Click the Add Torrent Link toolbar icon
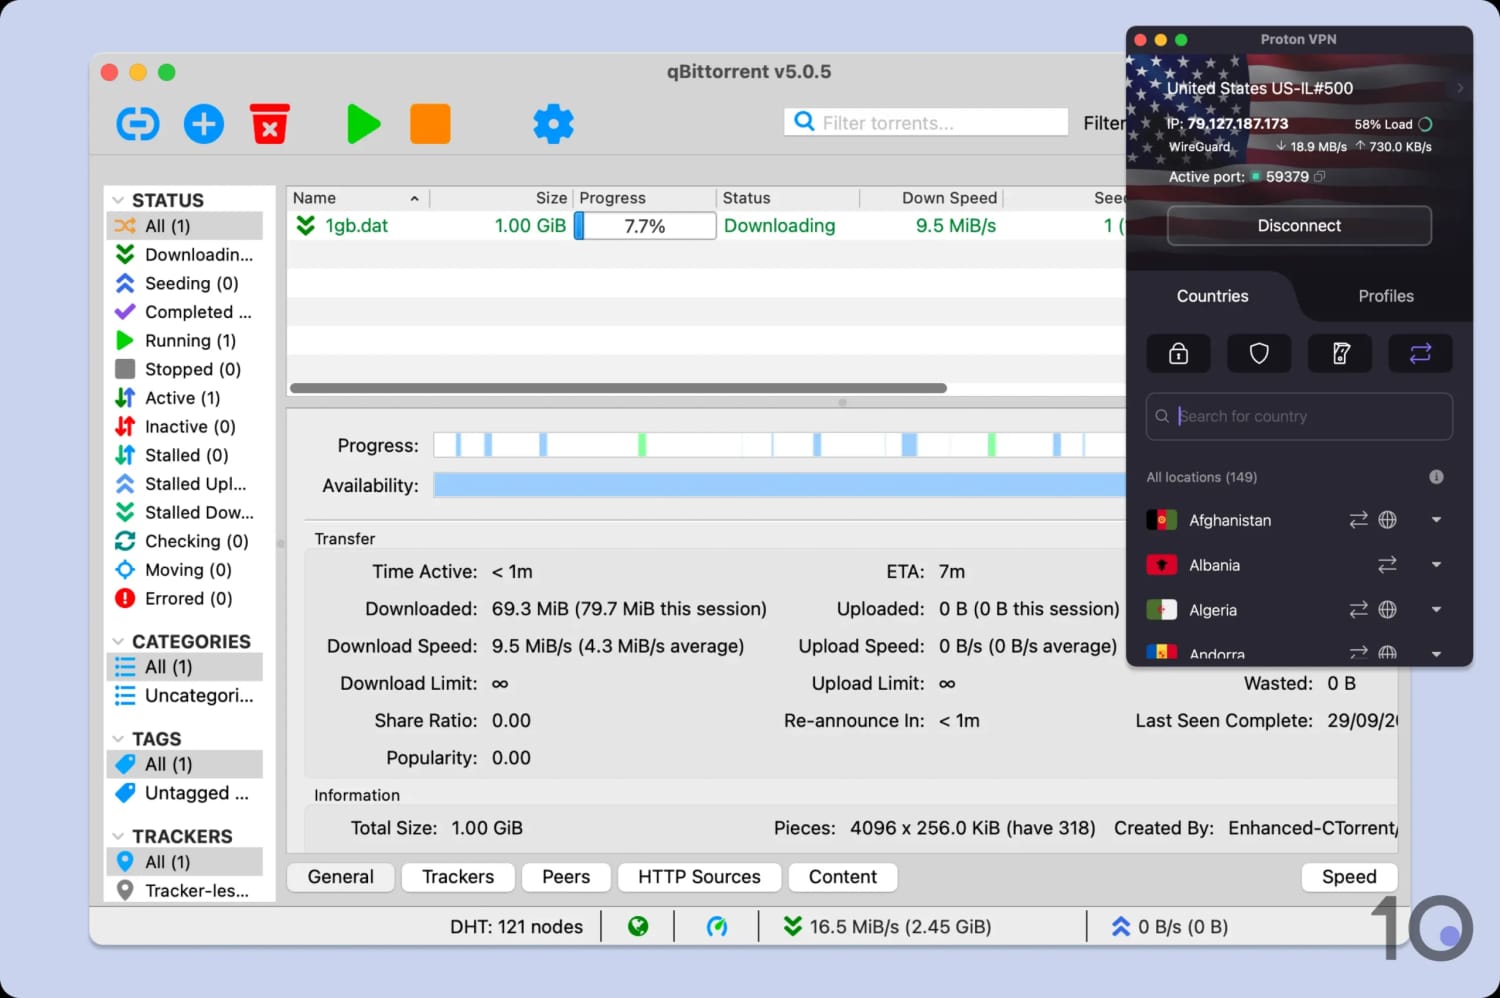 click(138, 124)
